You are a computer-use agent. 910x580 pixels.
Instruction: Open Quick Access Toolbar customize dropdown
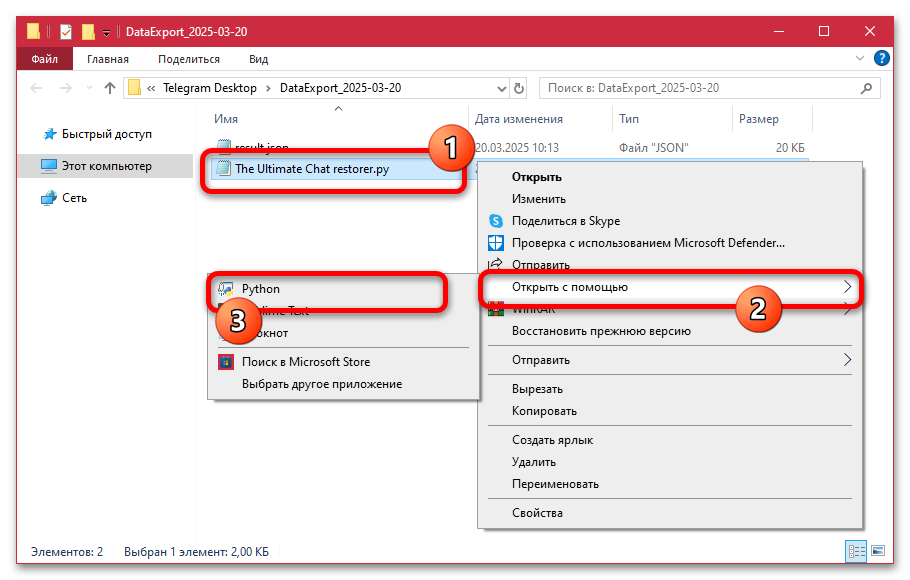[x=106, y=32]
